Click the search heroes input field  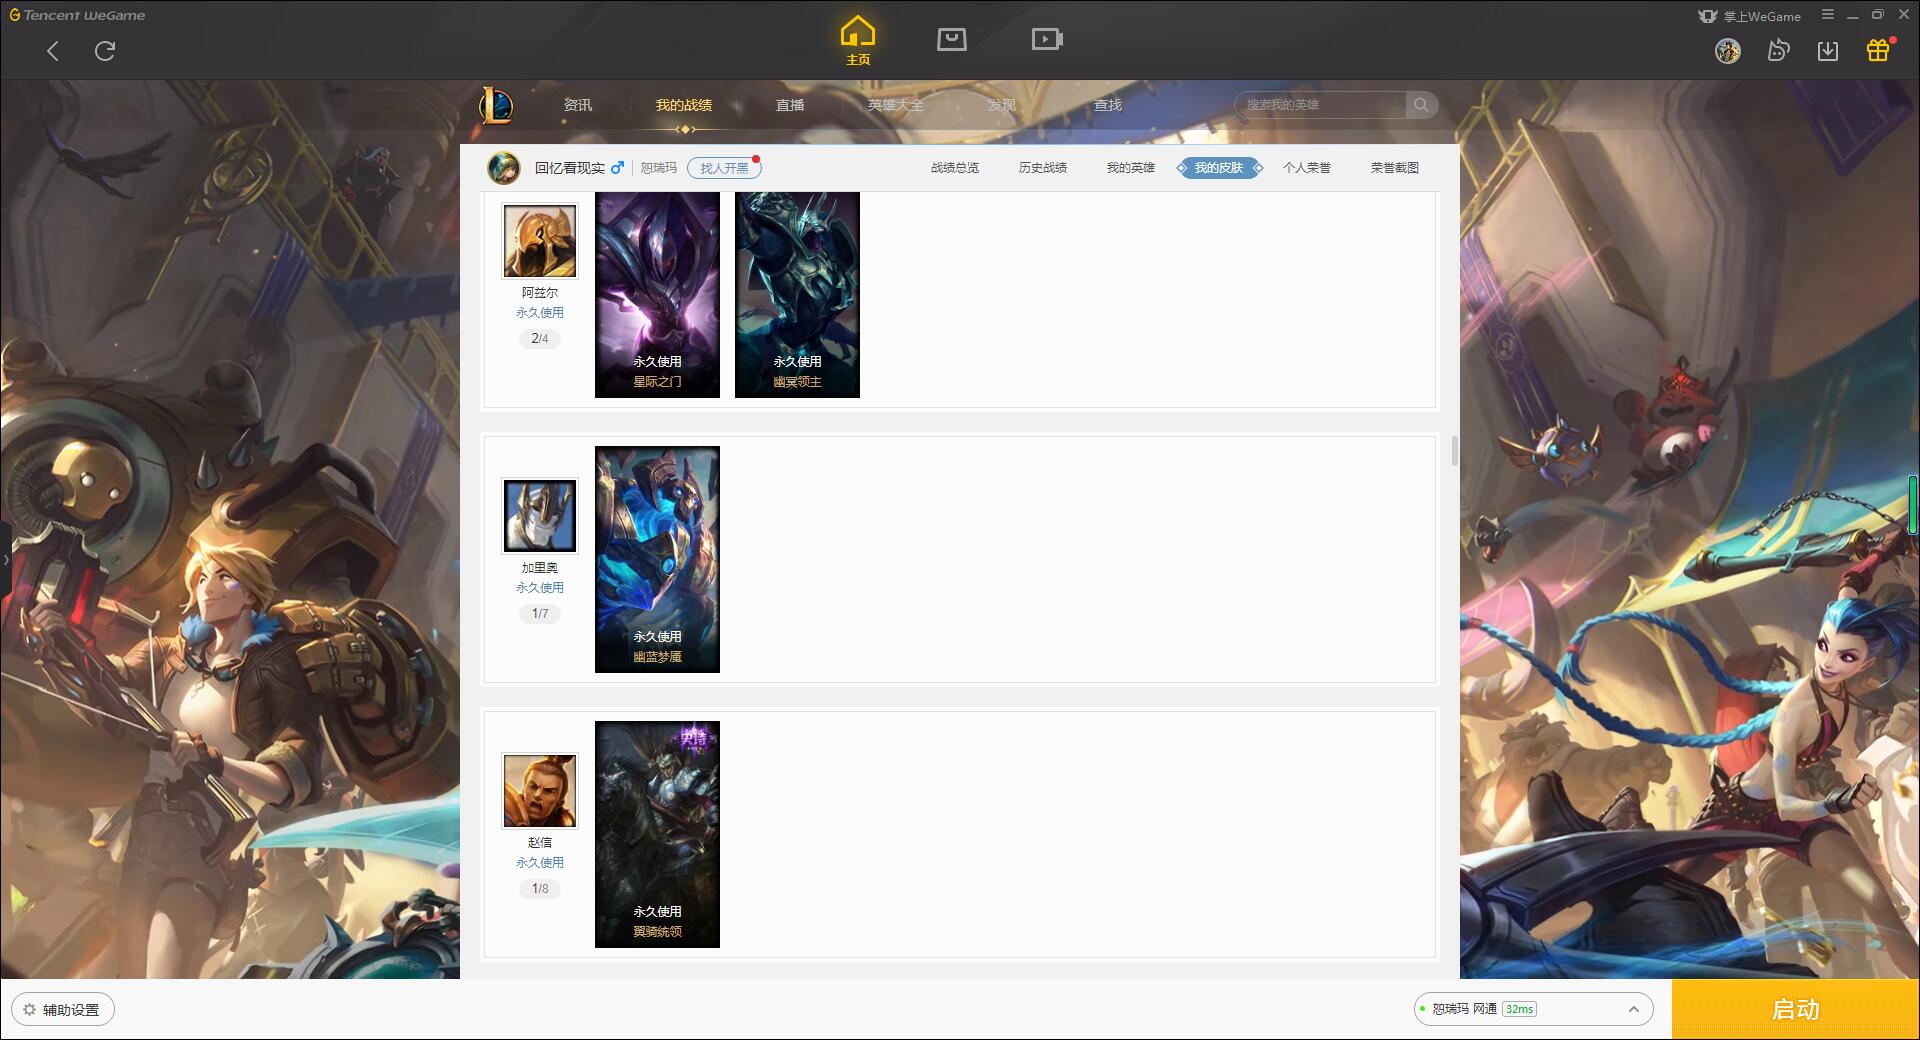pos(1322,105)
